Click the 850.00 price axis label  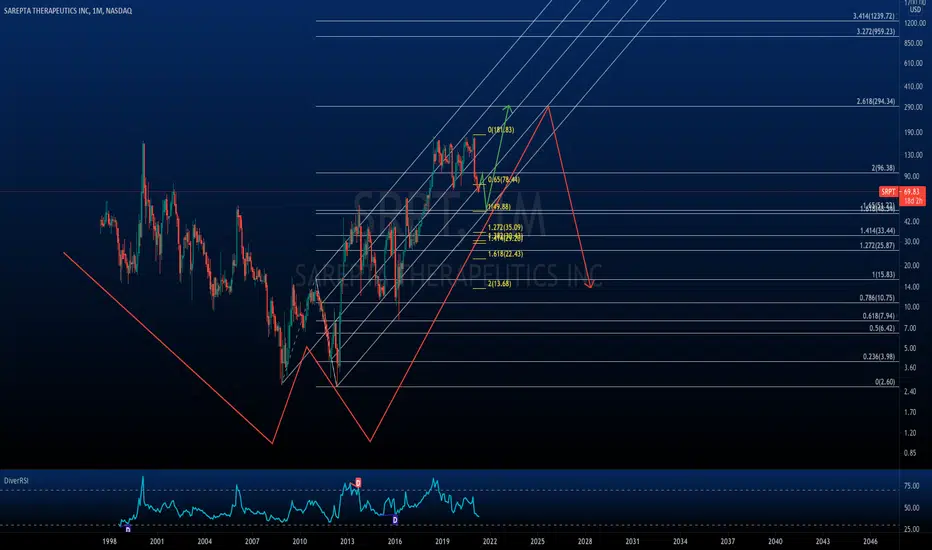pyautogui.click(x=914, y=43)
